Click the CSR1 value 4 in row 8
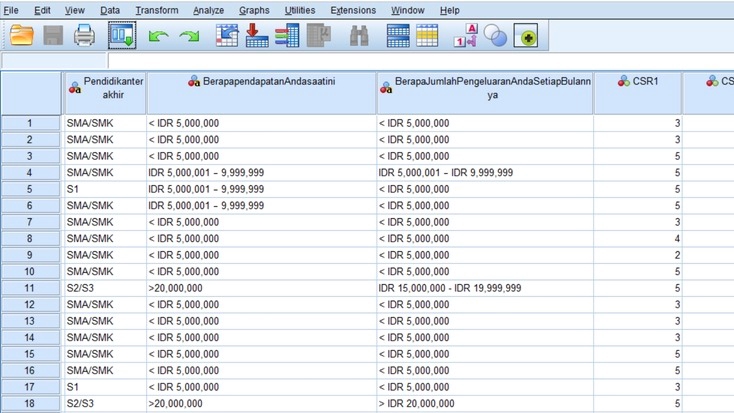This screenshot has height=413, width=734. tap(638, 239)
